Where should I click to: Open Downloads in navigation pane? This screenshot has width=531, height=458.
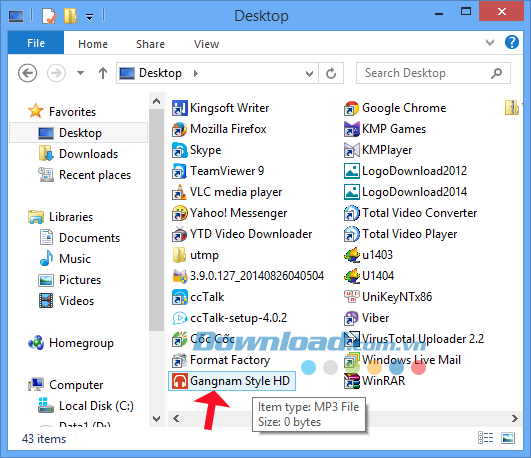click(79, 154)
